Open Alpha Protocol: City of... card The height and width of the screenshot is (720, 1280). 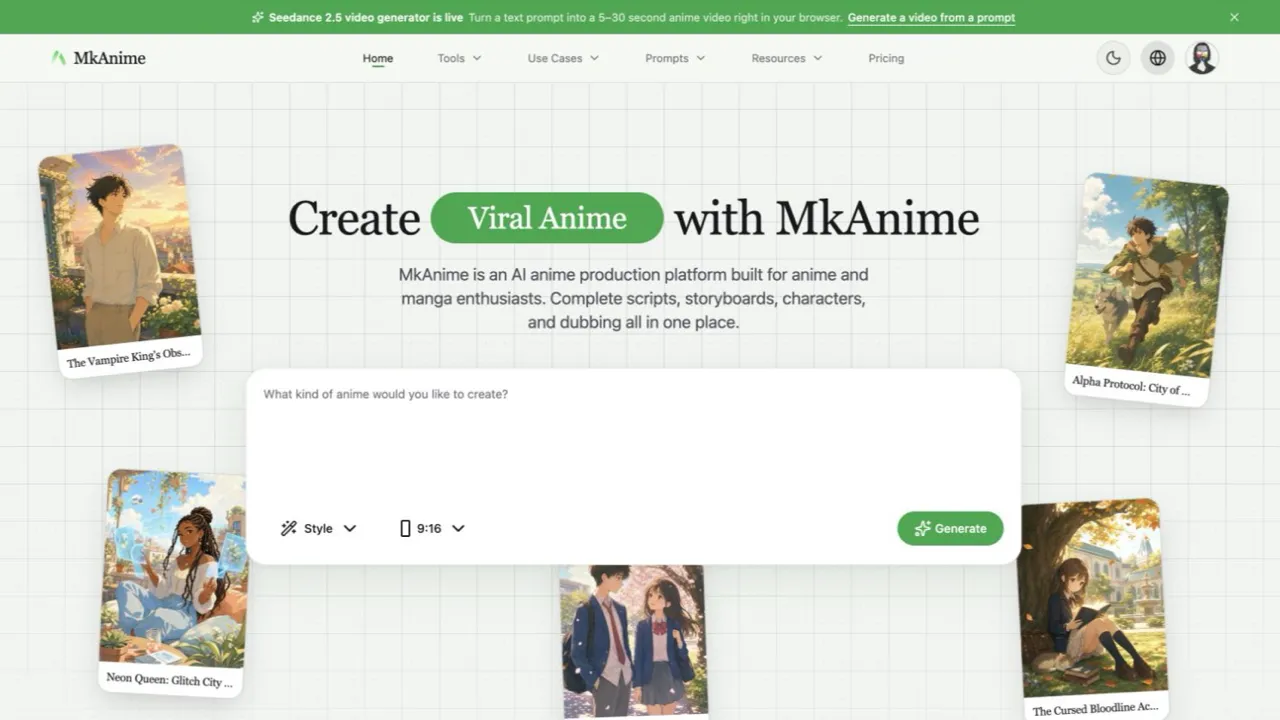[x=1145, y=290]
